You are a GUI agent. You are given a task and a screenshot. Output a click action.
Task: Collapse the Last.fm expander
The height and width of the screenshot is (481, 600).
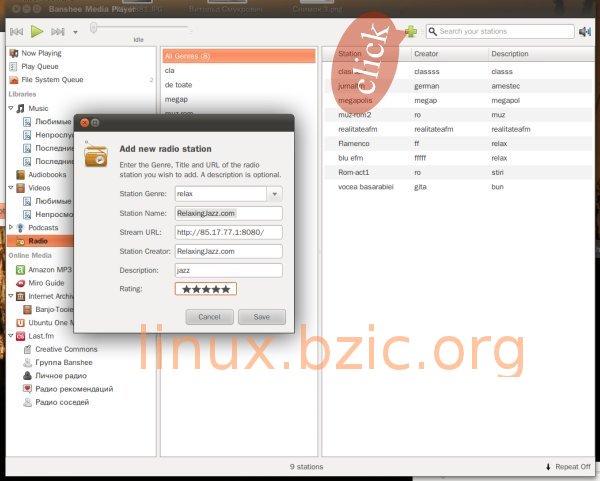tap(11, 336)
